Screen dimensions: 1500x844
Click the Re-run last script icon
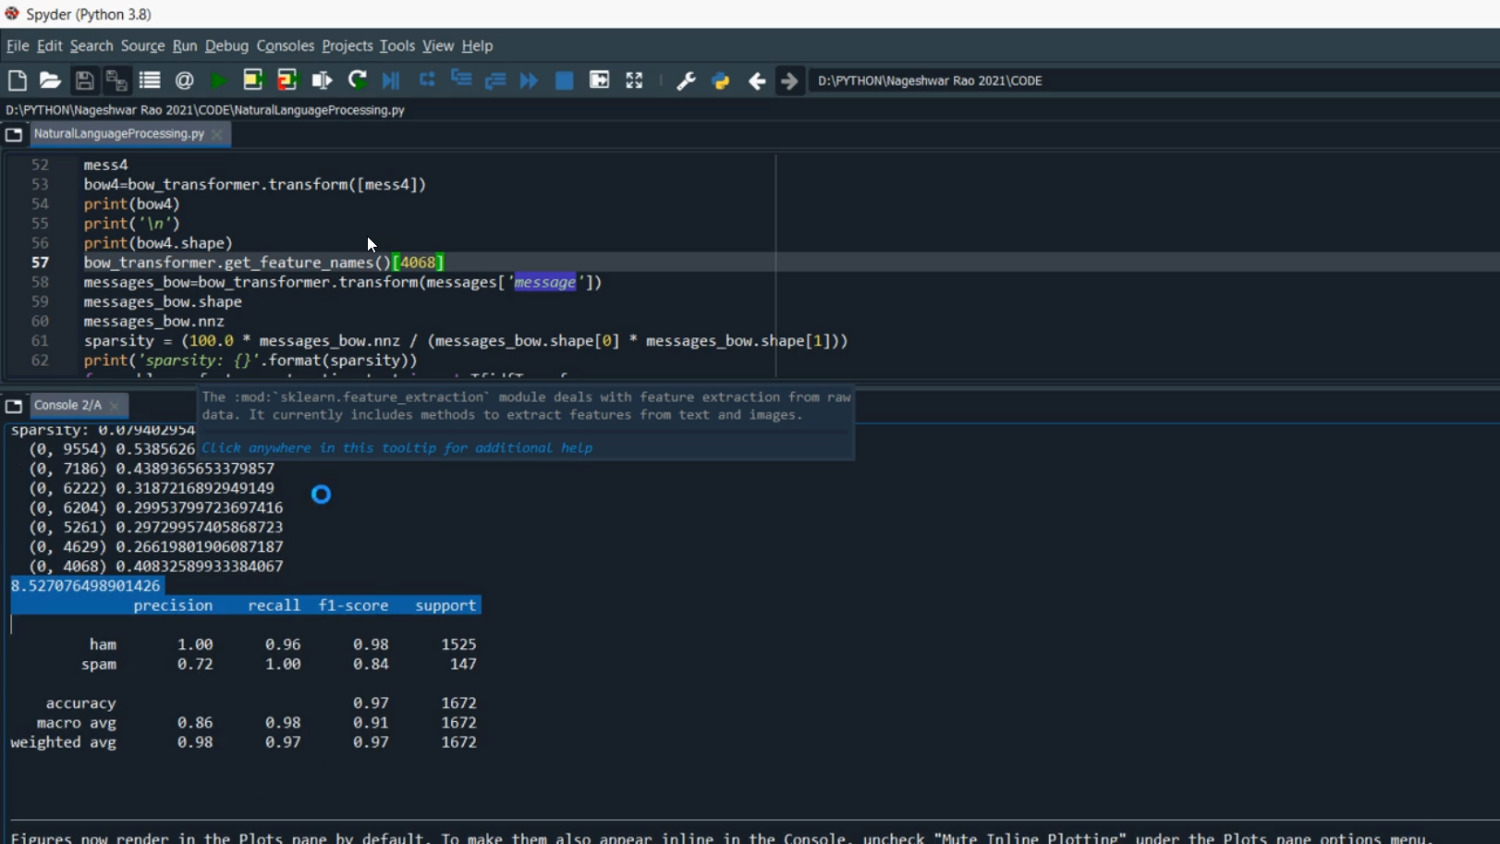[357, 81]
